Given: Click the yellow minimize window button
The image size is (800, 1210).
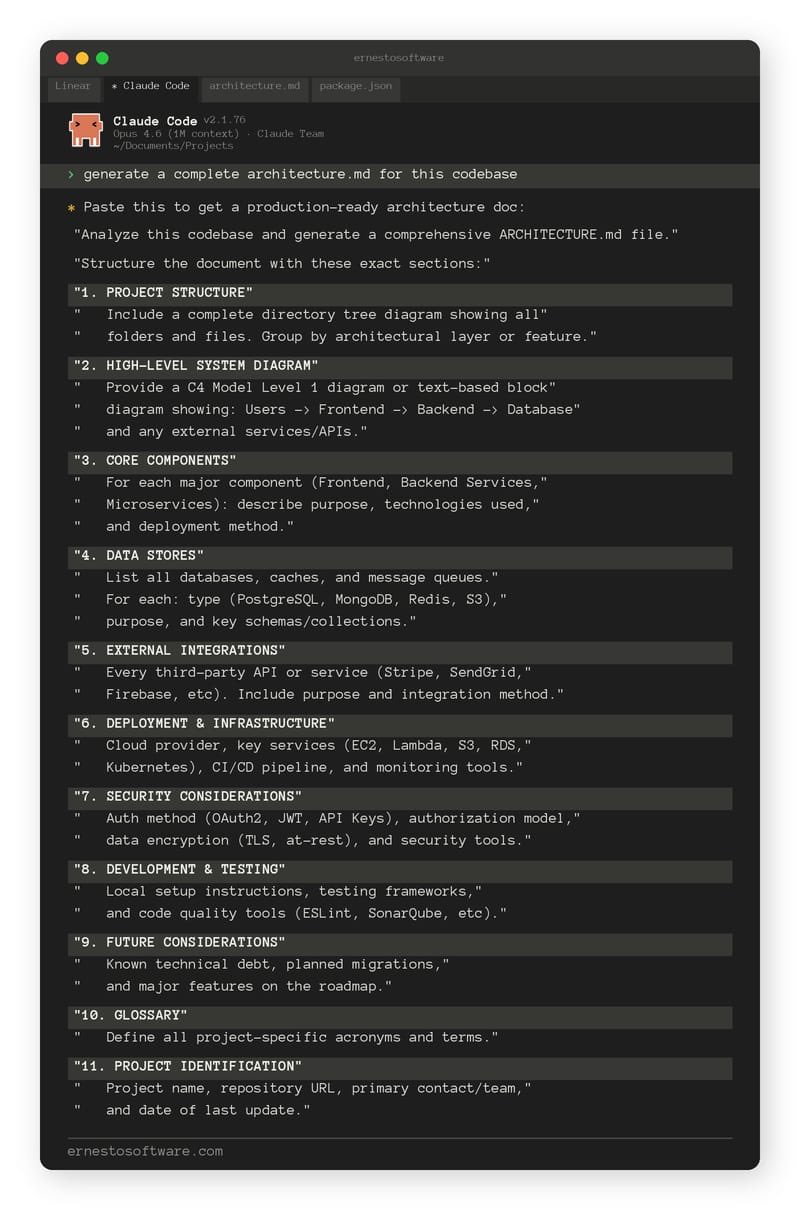Looking at the screenshot, I should point(82,58).
